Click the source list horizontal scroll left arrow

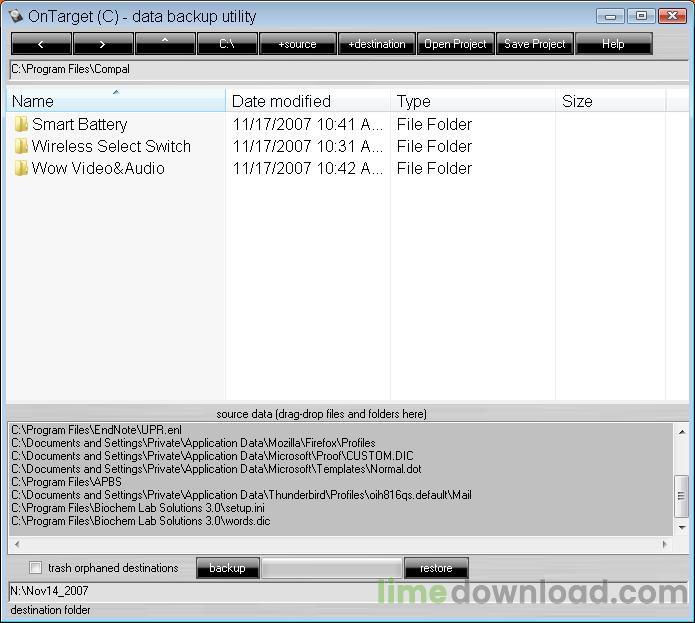17,544
